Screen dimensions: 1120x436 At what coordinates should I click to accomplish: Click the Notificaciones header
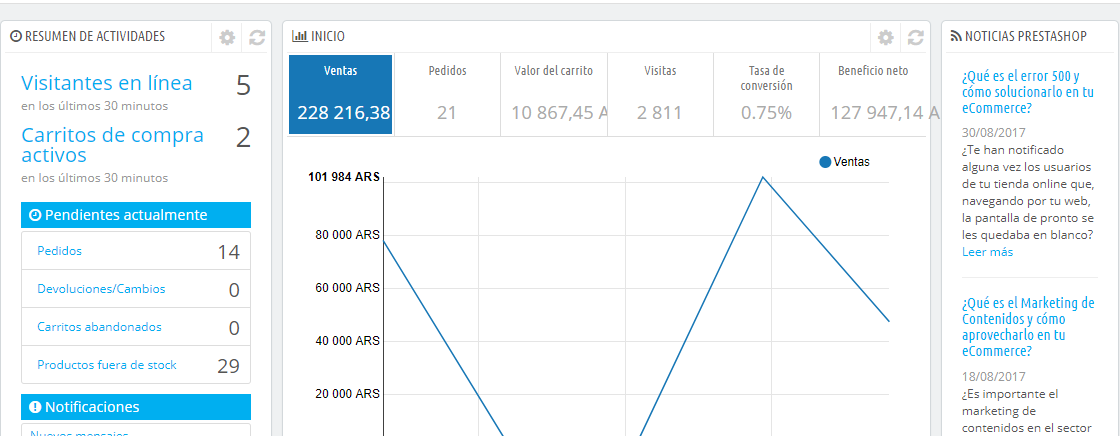coord(136,407)
